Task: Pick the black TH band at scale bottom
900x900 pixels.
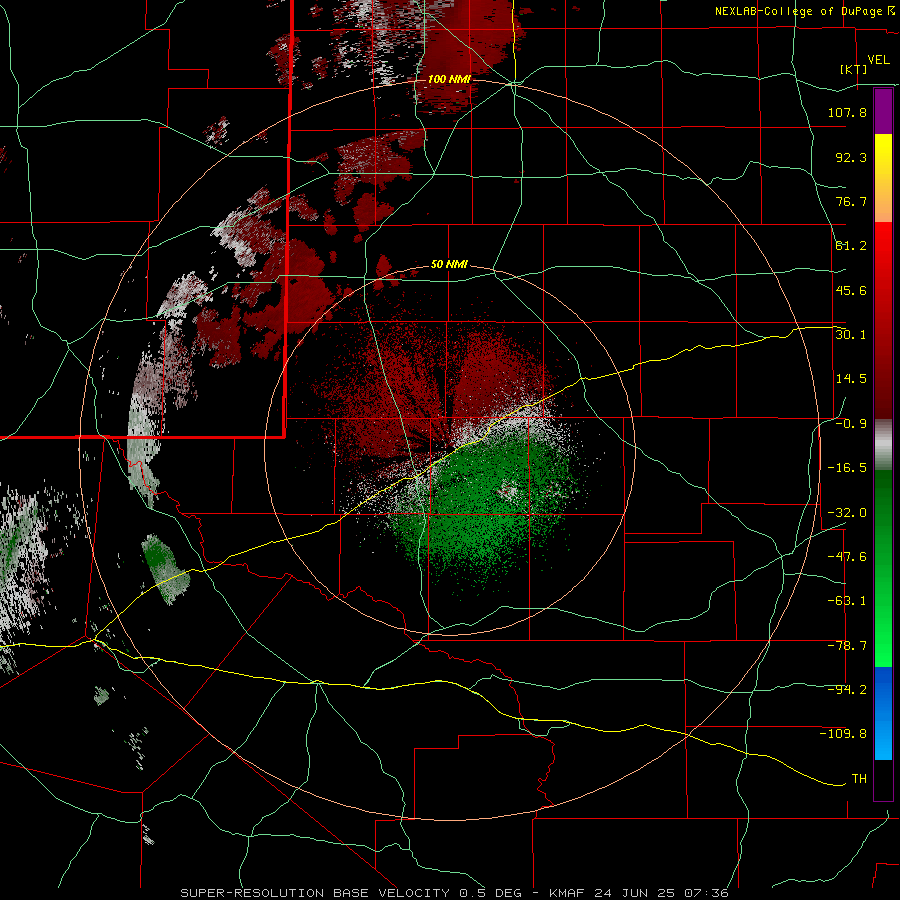Action: click(883, 779)
